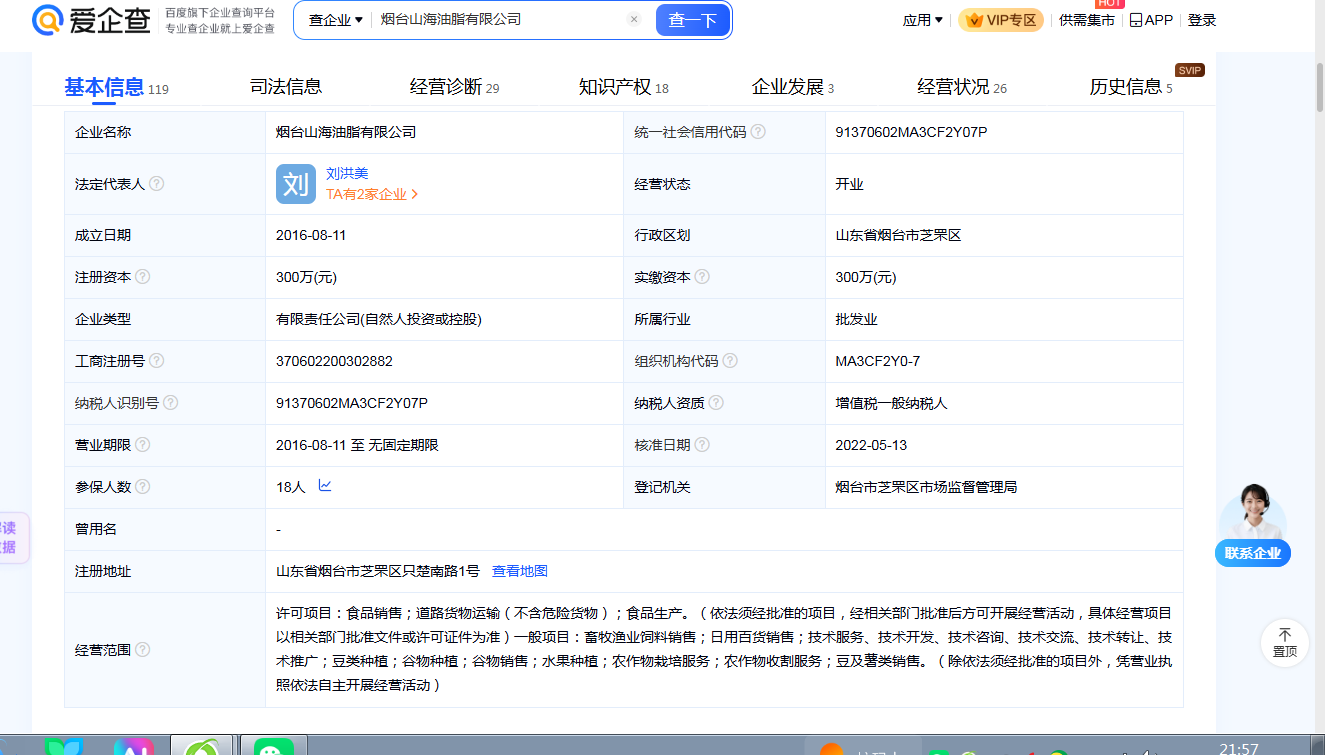
Task: Click the question mark next to 注册资本
Action: 143,277
